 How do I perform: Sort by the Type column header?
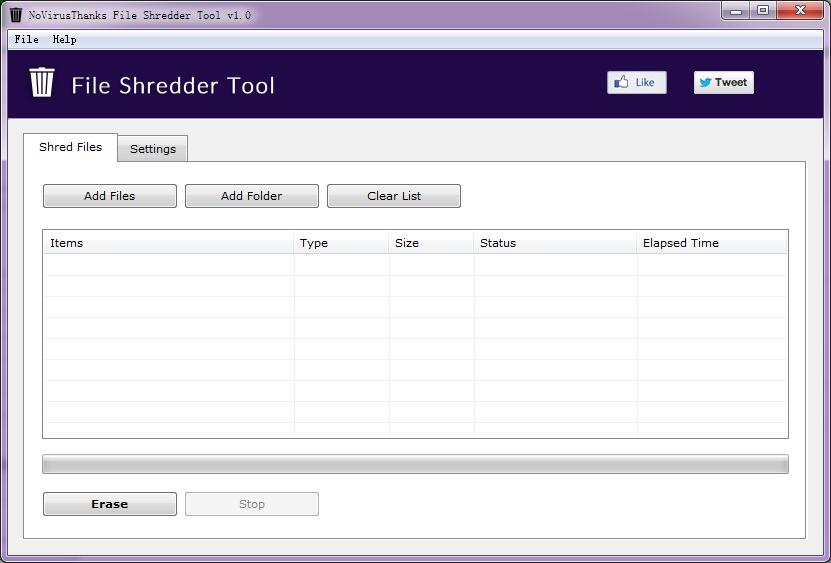point(341,243)
